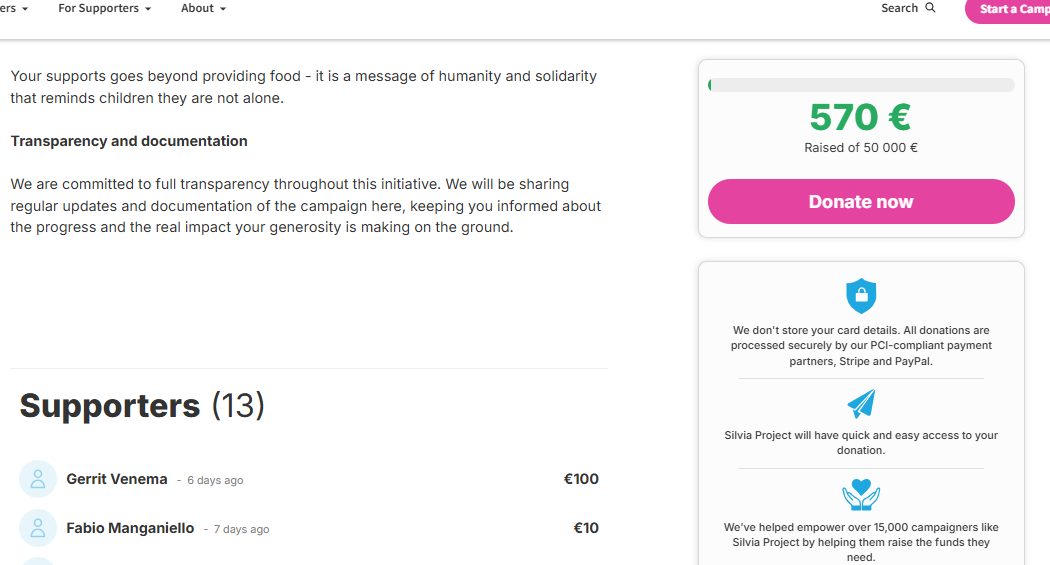1050x565 pixels.
Task: Open the About dropdown menu
Action: click(x=203, y=8)
